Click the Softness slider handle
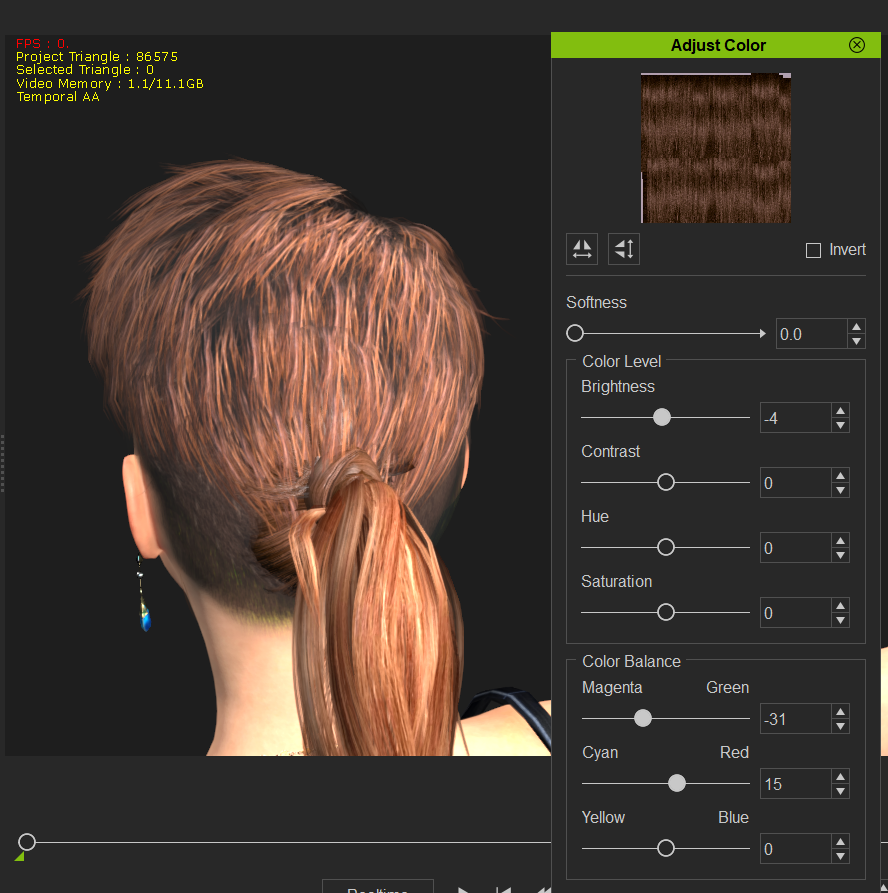 tap(575, 334)
